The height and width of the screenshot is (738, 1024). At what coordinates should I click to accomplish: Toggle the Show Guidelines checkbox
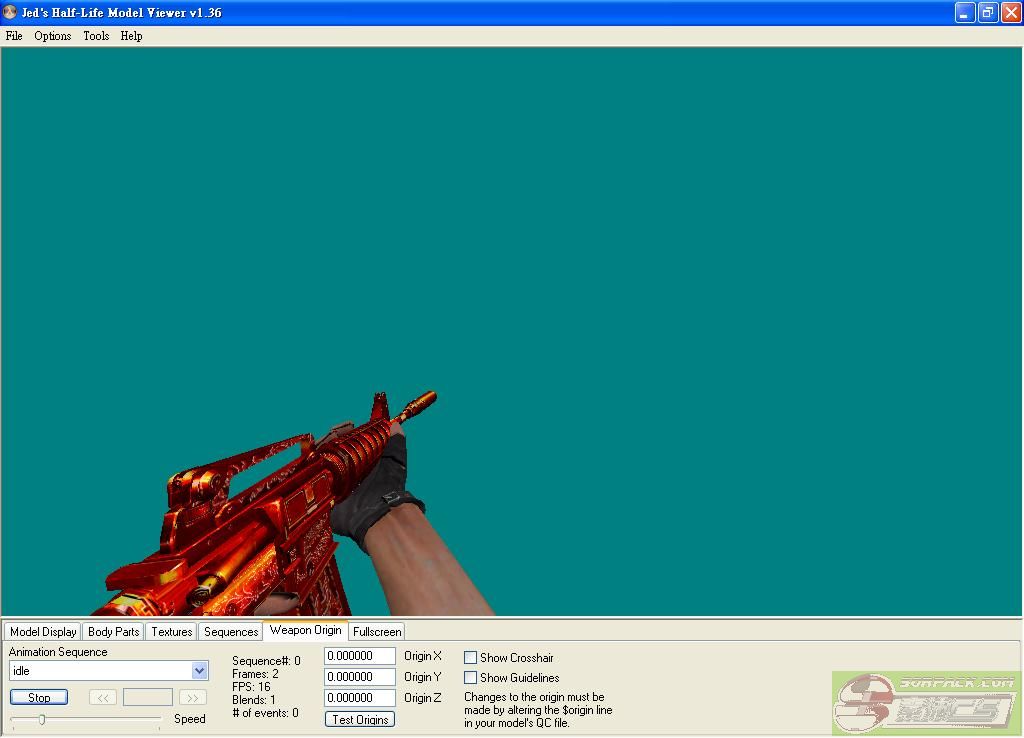[x=470, y=678]
